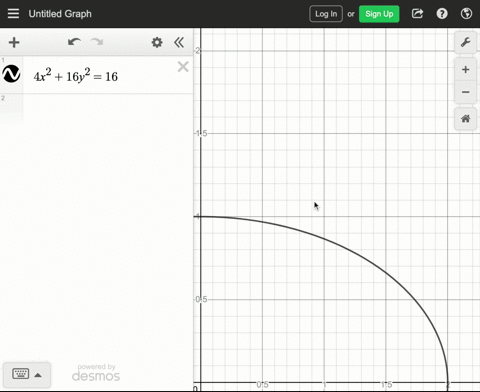Collapse the expression list with double chevron
Image resolution: width=480 pixels, height=392 pixels.
click(x=179, y=42)
